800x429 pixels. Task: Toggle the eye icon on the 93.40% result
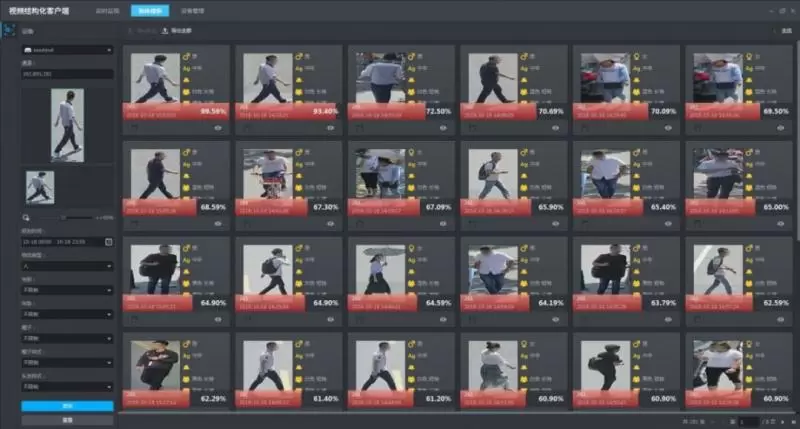pos(330,127)
